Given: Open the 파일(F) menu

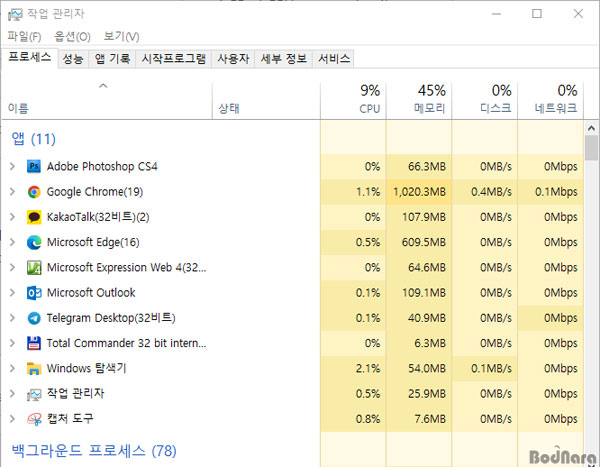Looking at the screenshot, I should point(24,37).
